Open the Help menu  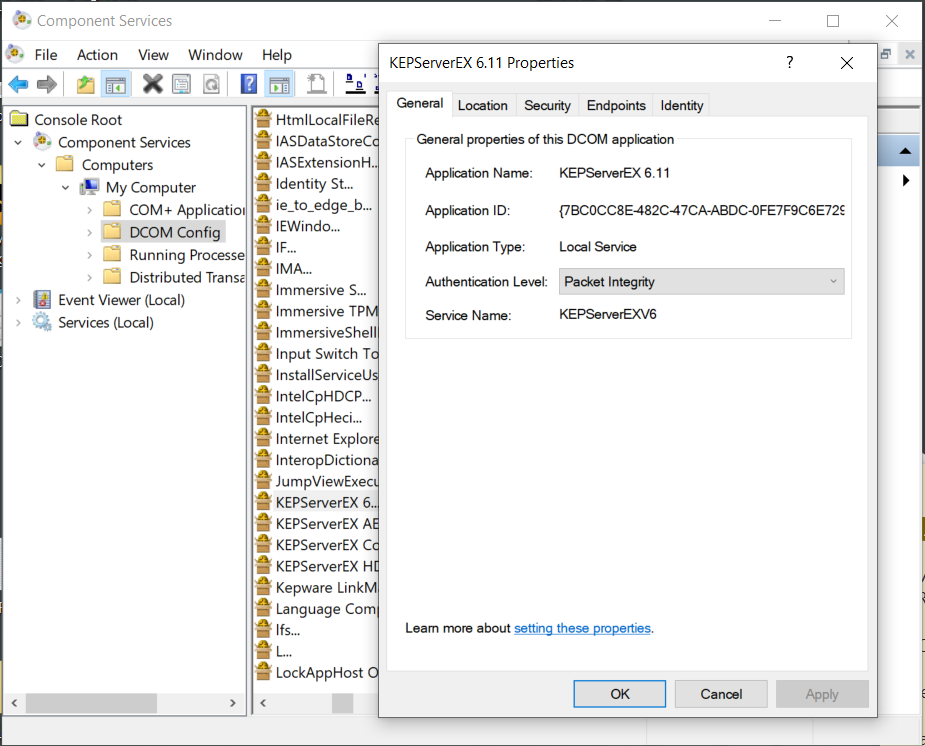pos(277,55)
